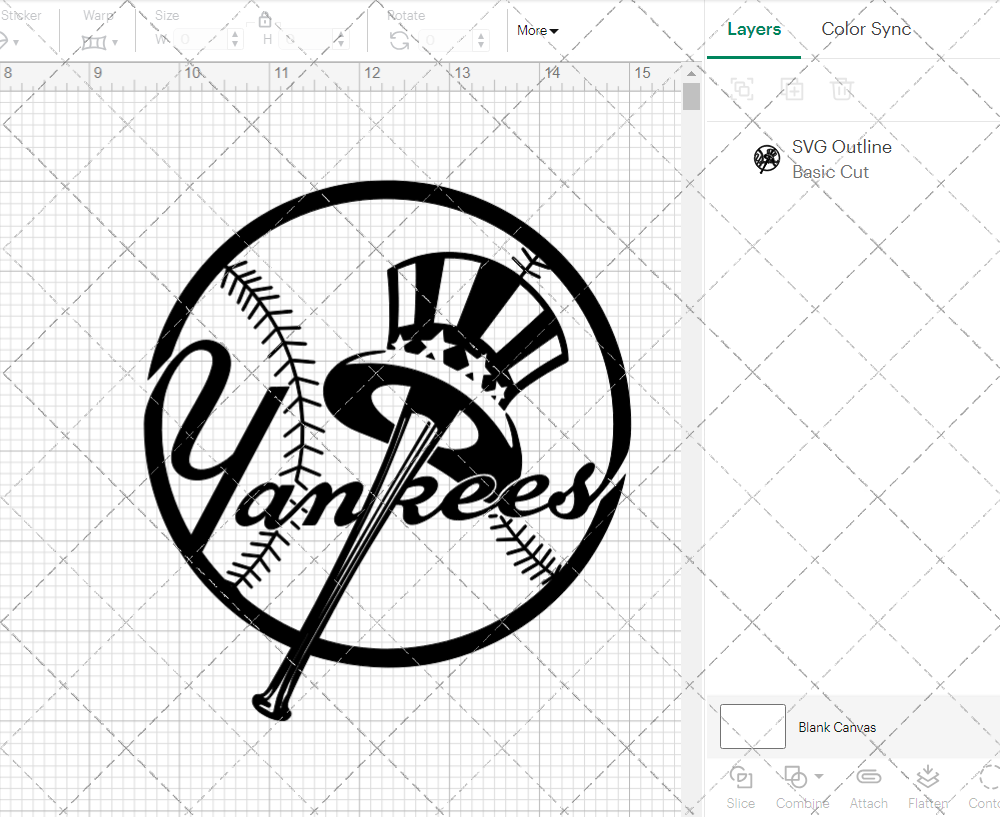
Task: Expand the Combine dropdown arrow
Action: pos(819,777)
